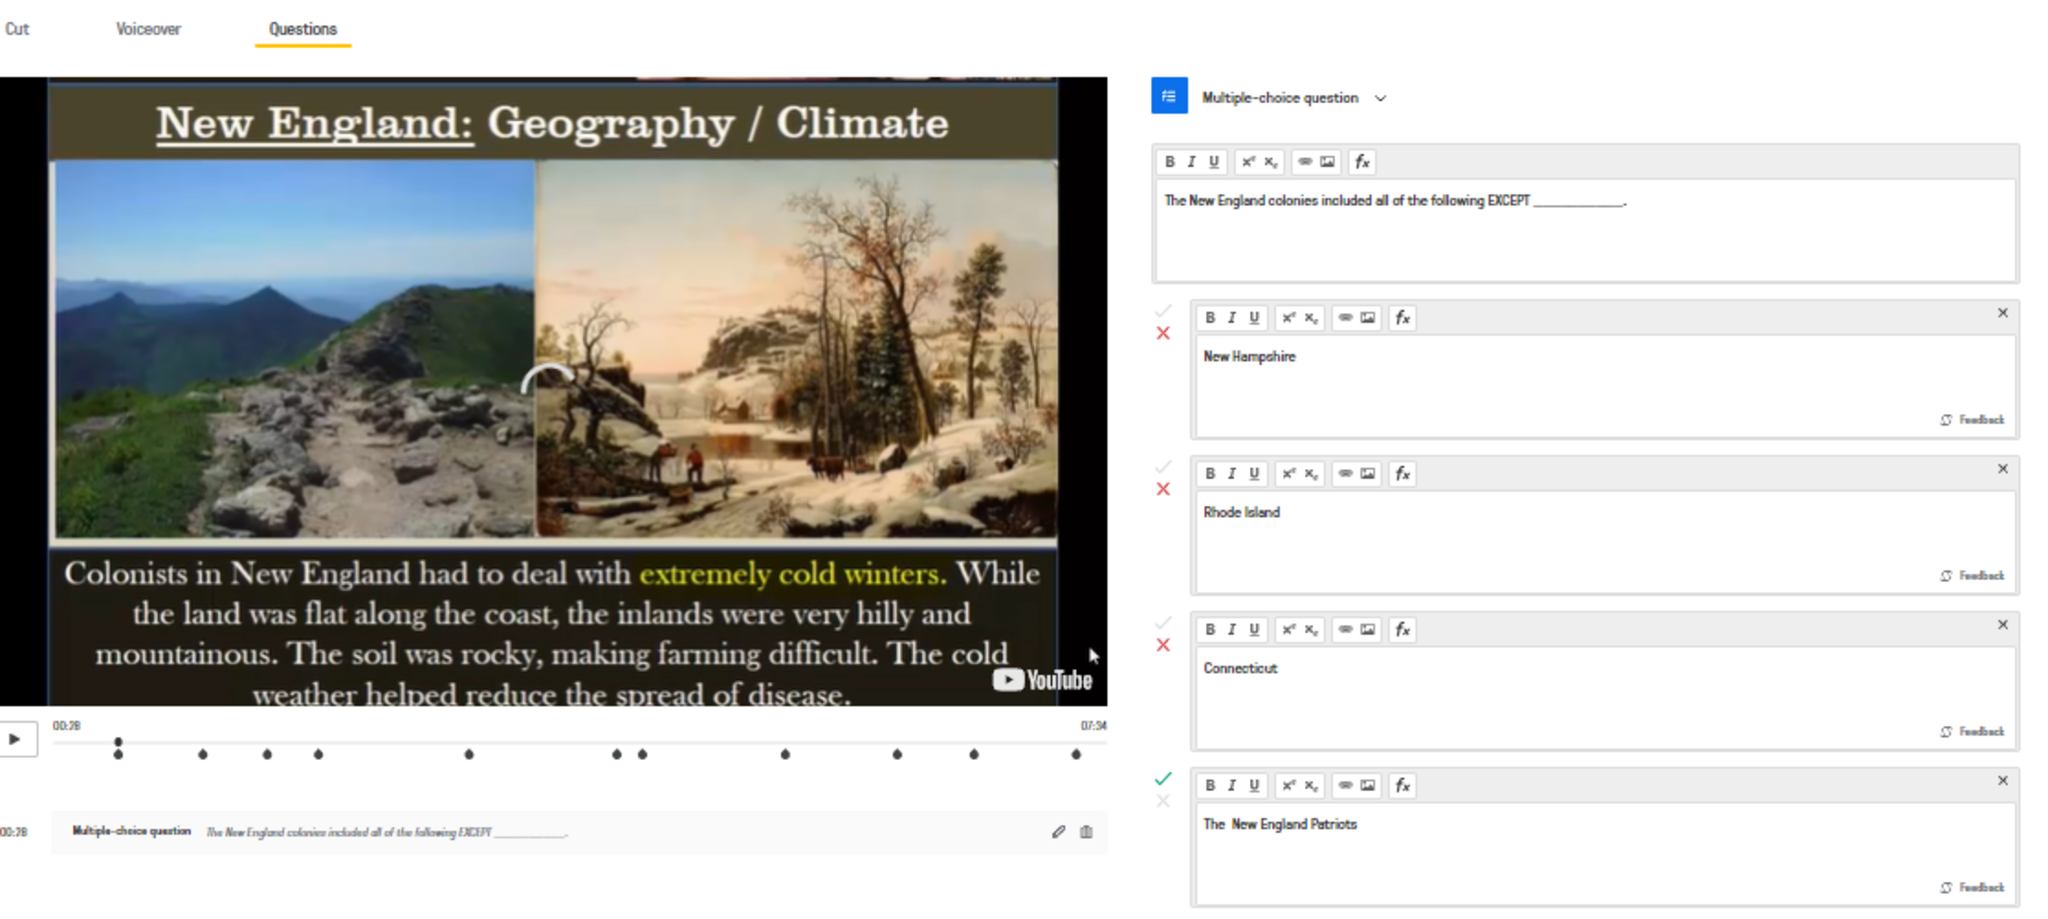Edit the question with the pencil icon
The height and width of the screenshot is (919, 2048).
pyautogui.click(x=1058, y=832)
